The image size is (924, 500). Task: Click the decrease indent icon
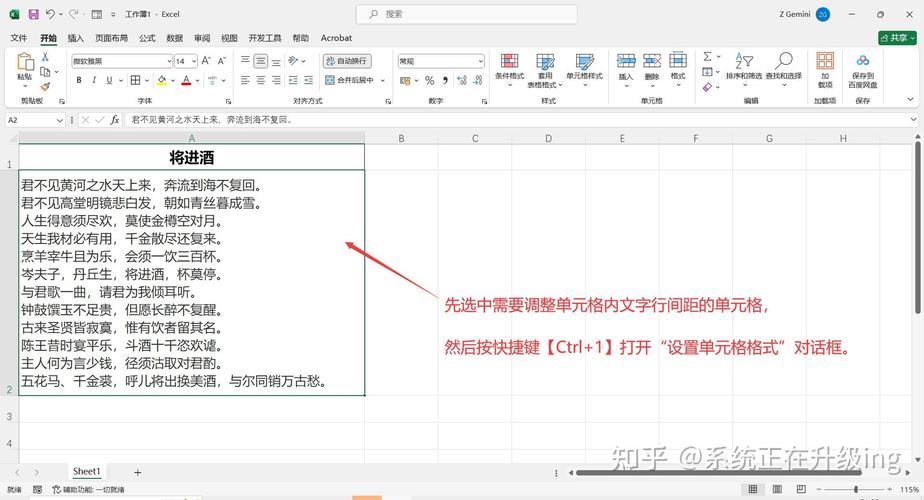(x=293, y=80)
